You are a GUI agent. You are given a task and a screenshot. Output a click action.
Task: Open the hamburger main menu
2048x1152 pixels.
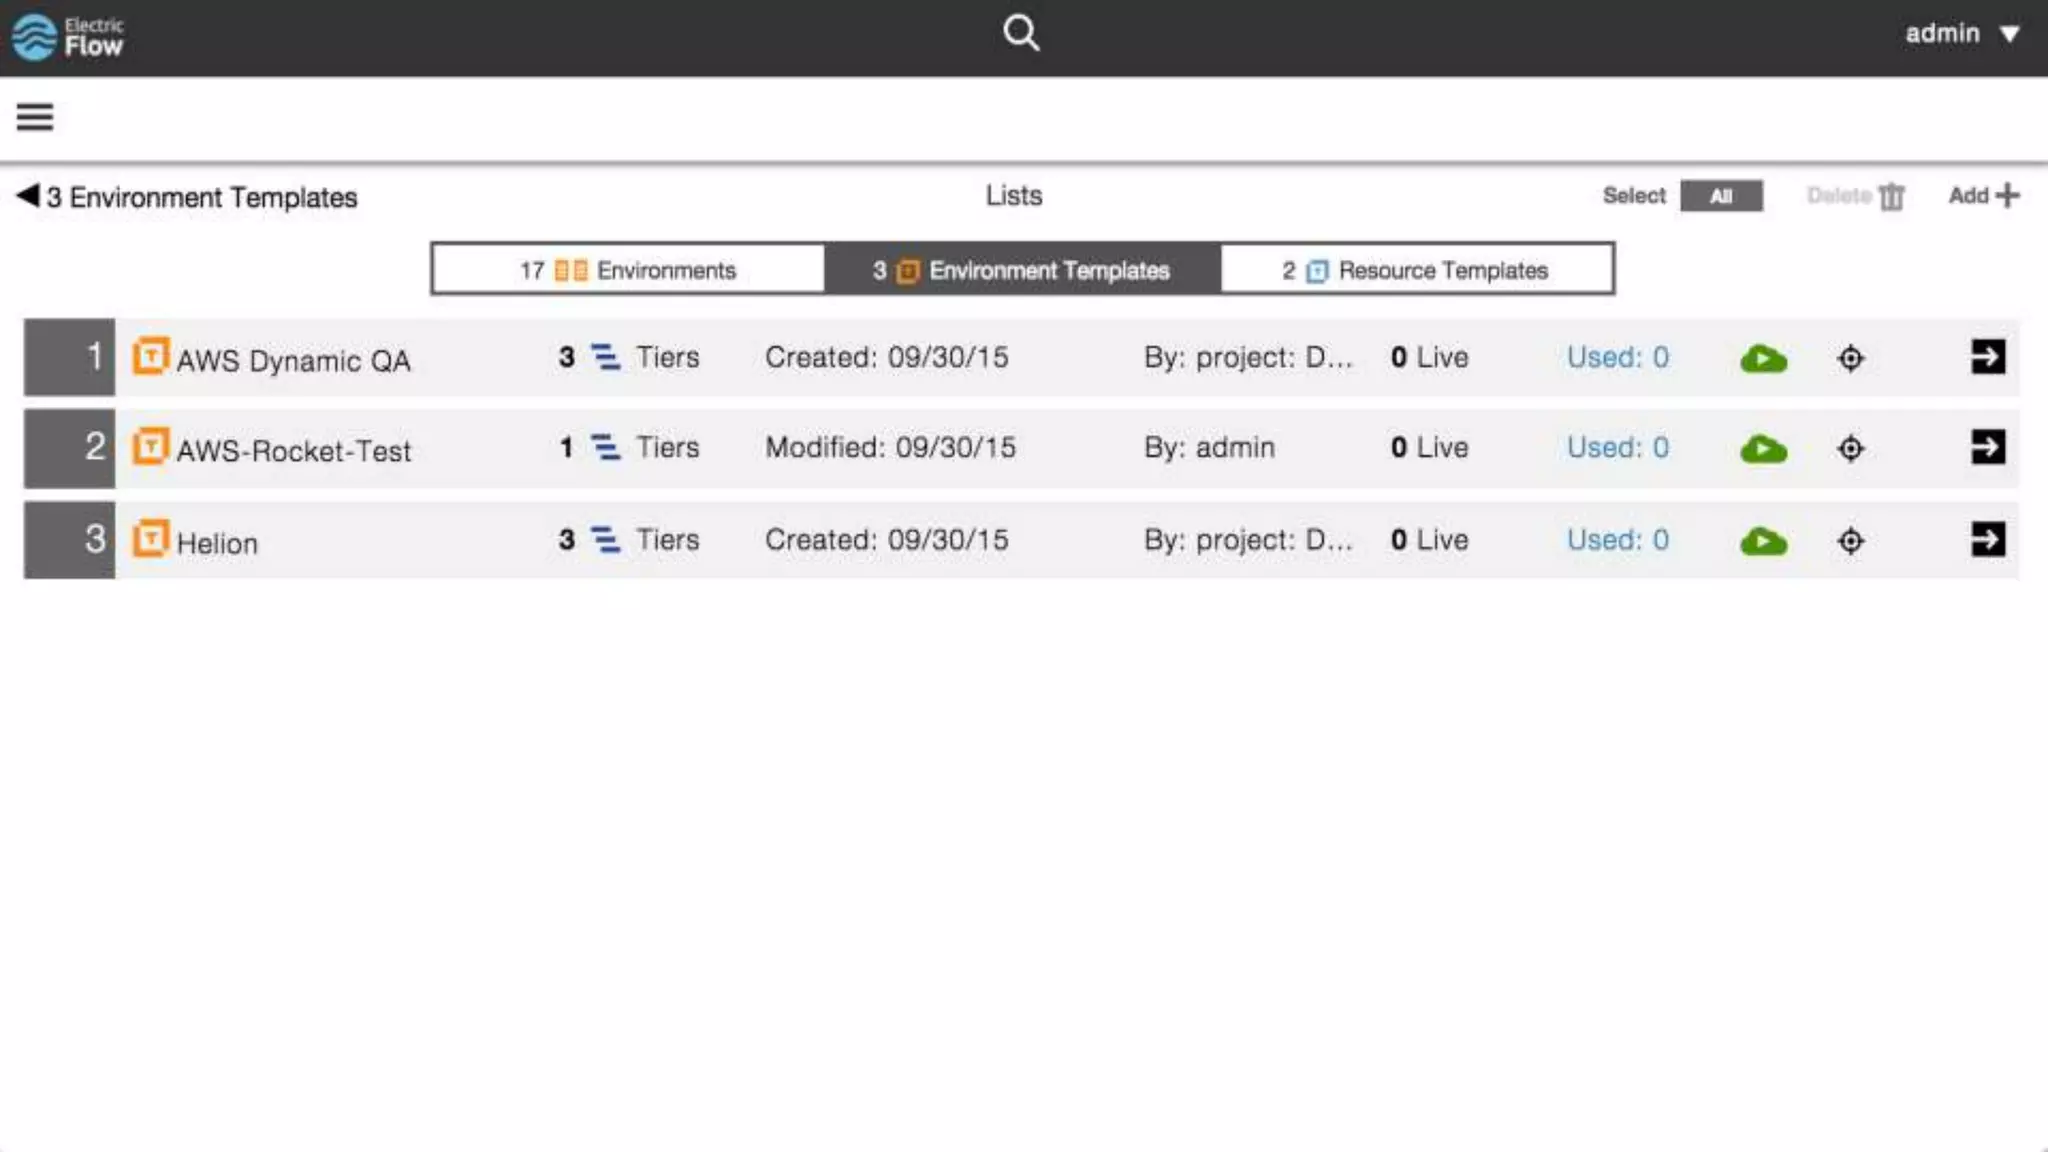pyautogui.click(x=35, y=117)
